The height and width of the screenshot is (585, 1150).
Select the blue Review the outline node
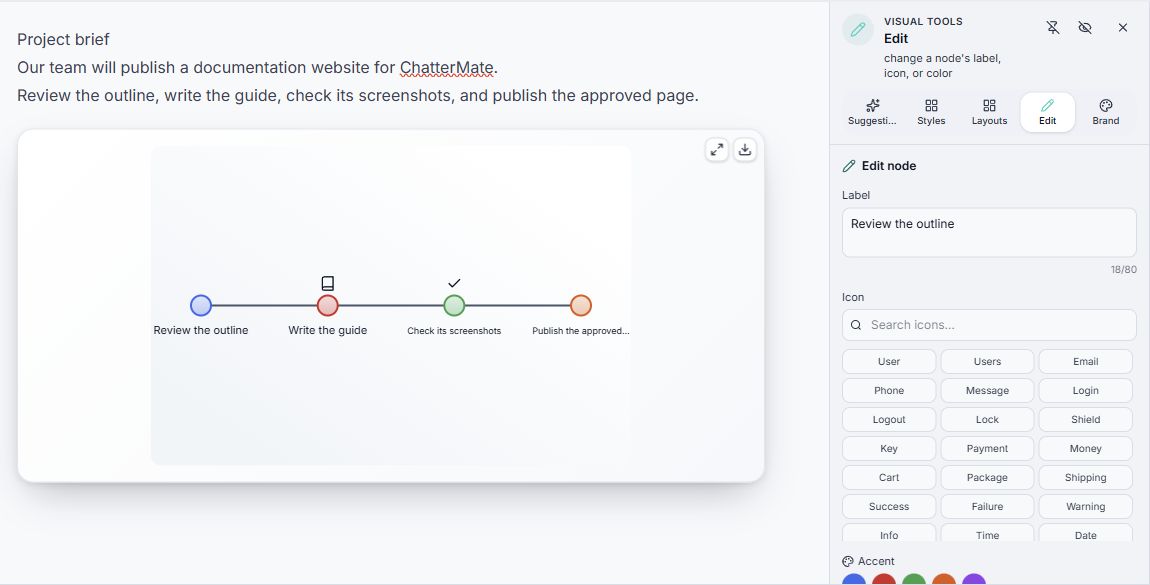tap(200, 306)
